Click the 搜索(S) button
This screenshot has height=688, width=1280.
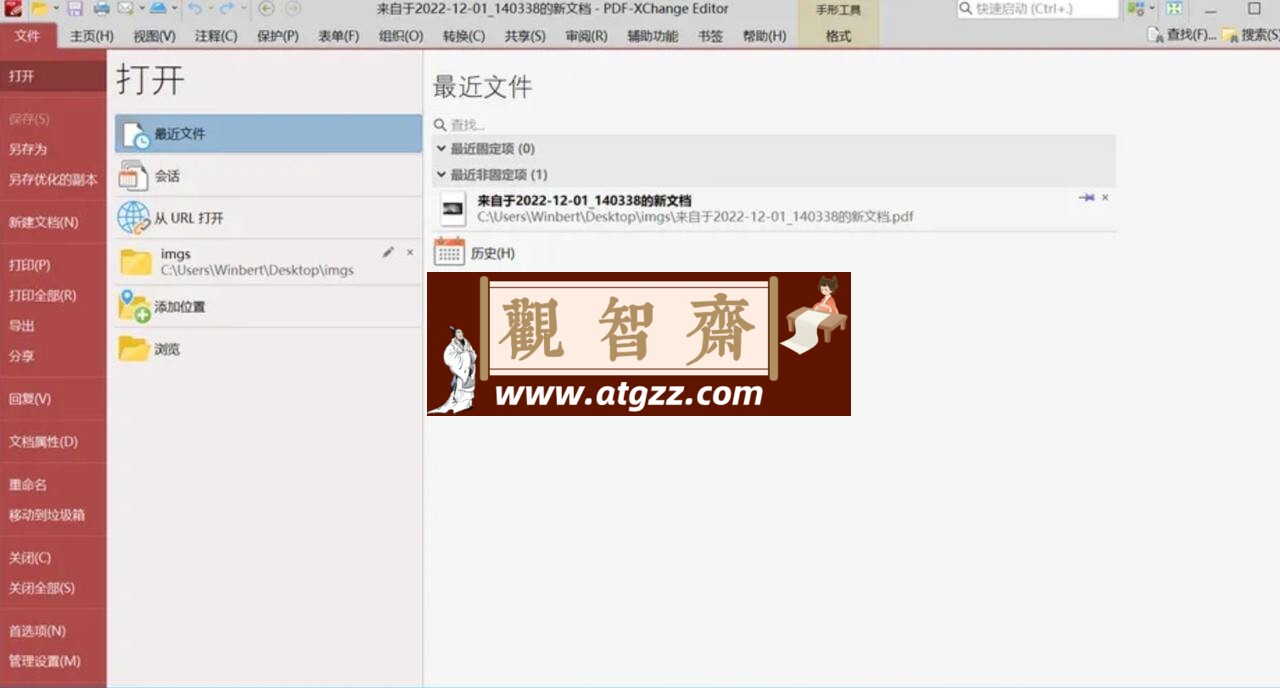[x=1251, y=35]
